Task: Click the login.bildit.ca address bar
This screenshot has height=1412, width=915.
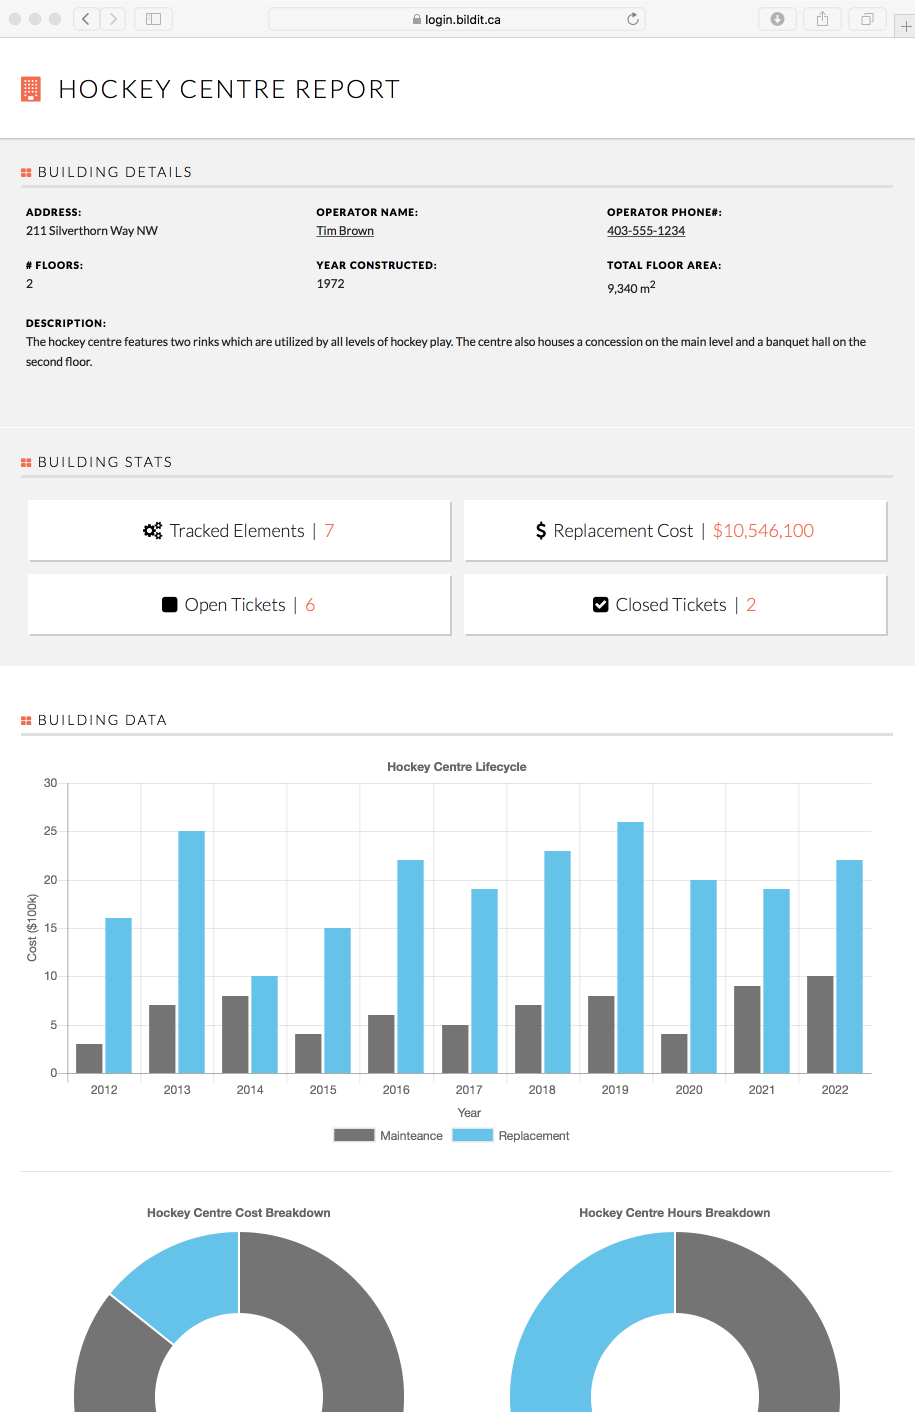Action: 457,19
